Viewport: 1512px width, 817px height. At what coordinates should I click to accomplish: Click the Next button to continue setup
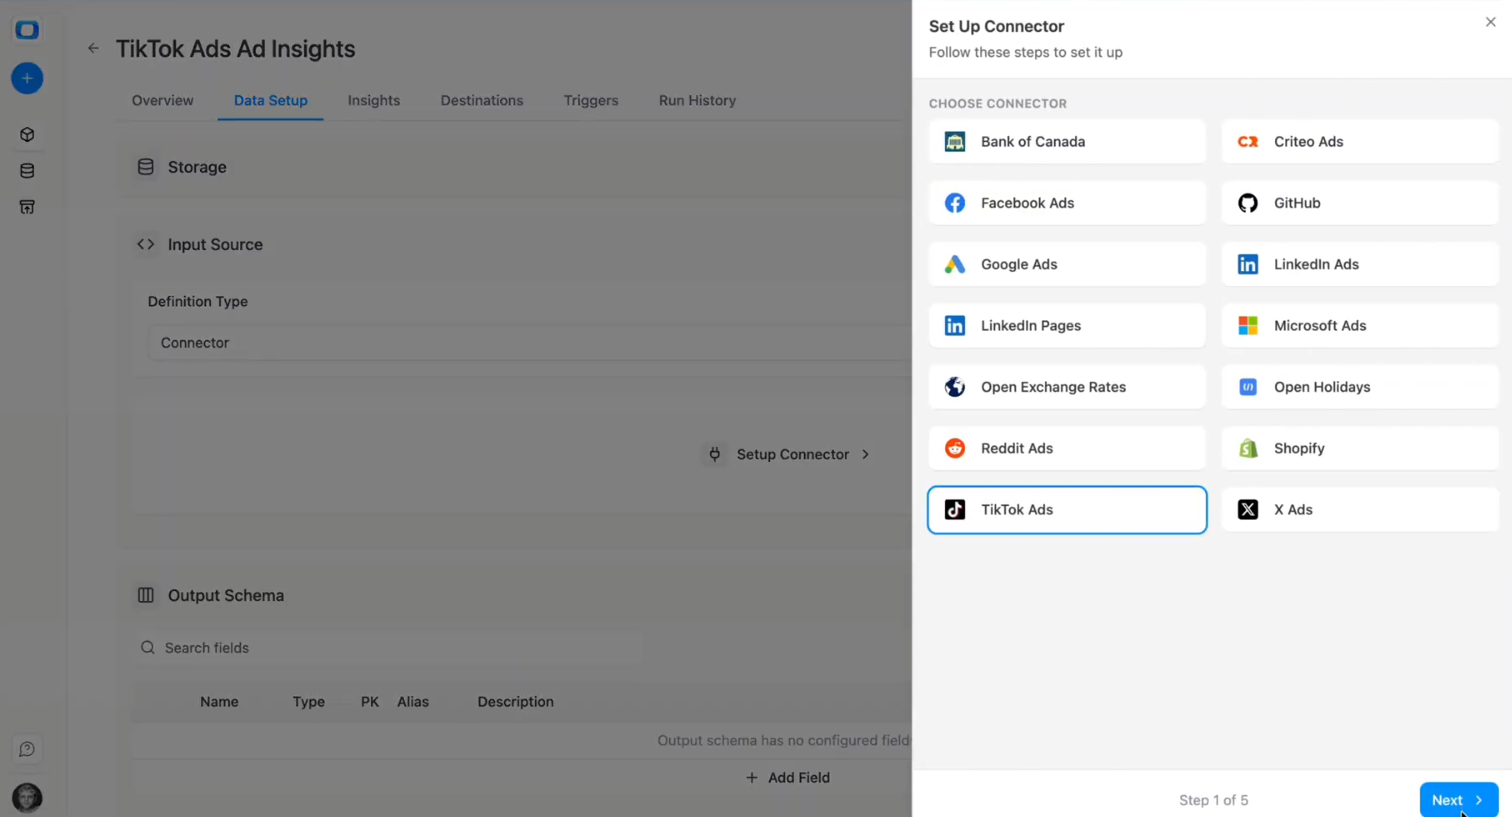point(1459,800)
